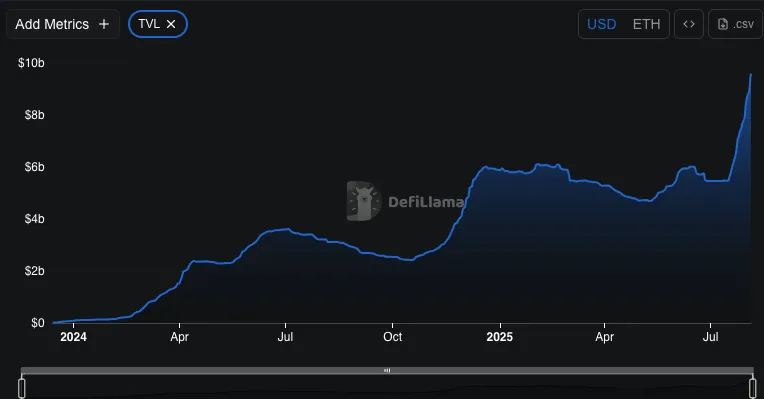Image resolution: width=764 pixels, height=399 pixels.
Task: Grab the right handle of the range slider
Action: coord(753,388)
